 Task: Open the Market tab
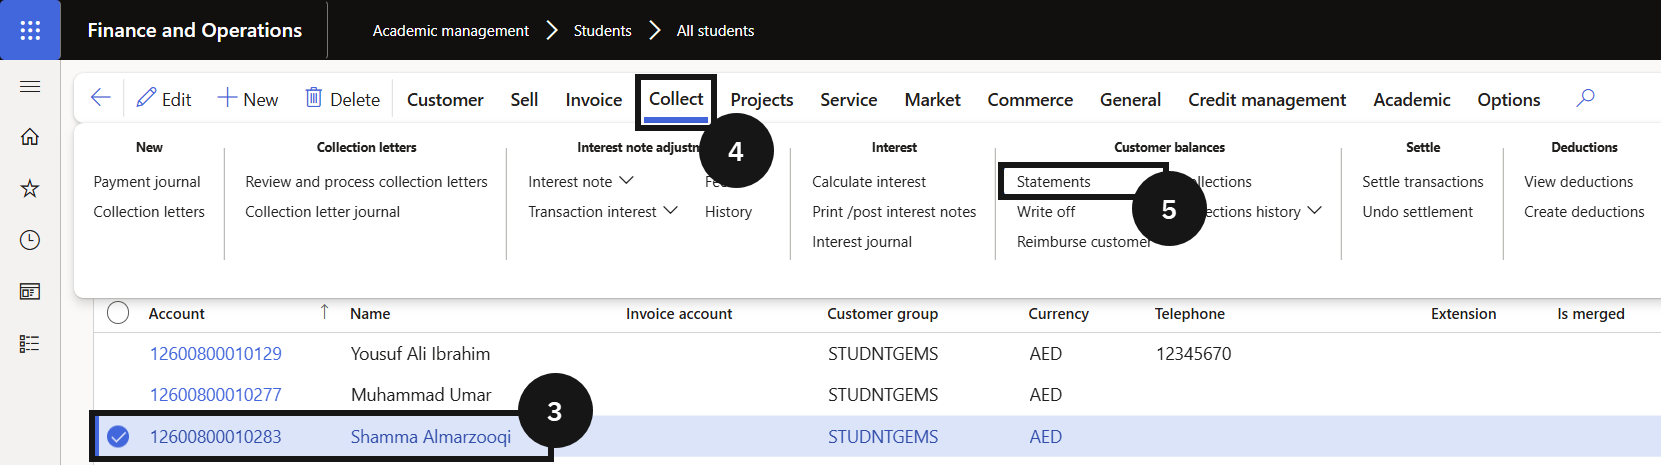pyautogui.click(x=932, y=100)
